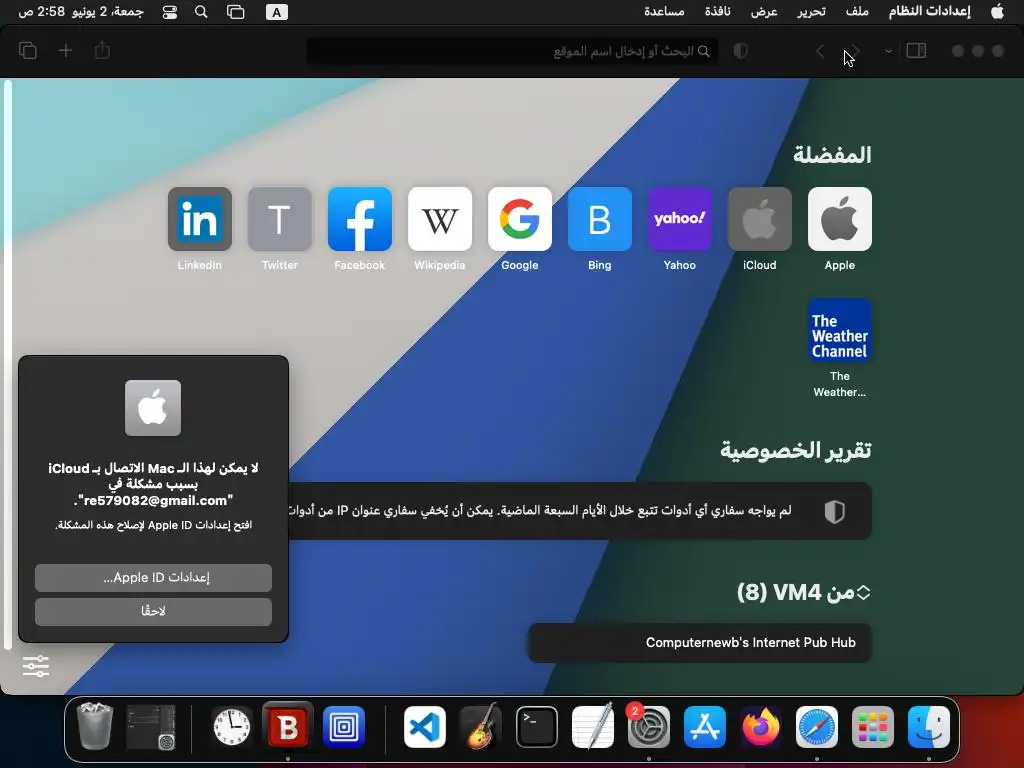
Task: Open the Yahoo favorite
Action: [680, 219]
